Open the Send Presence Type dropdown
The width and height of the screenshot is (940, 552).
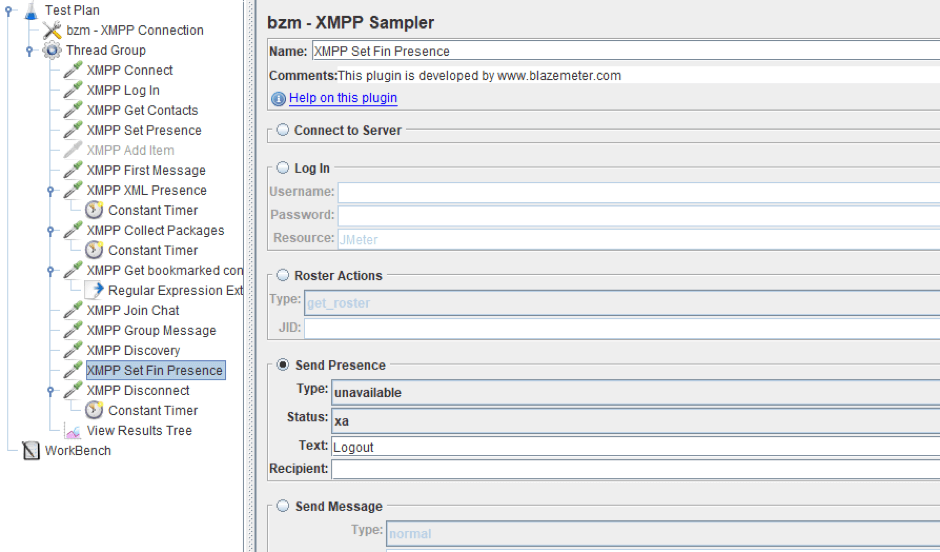[x=635, y=393]
